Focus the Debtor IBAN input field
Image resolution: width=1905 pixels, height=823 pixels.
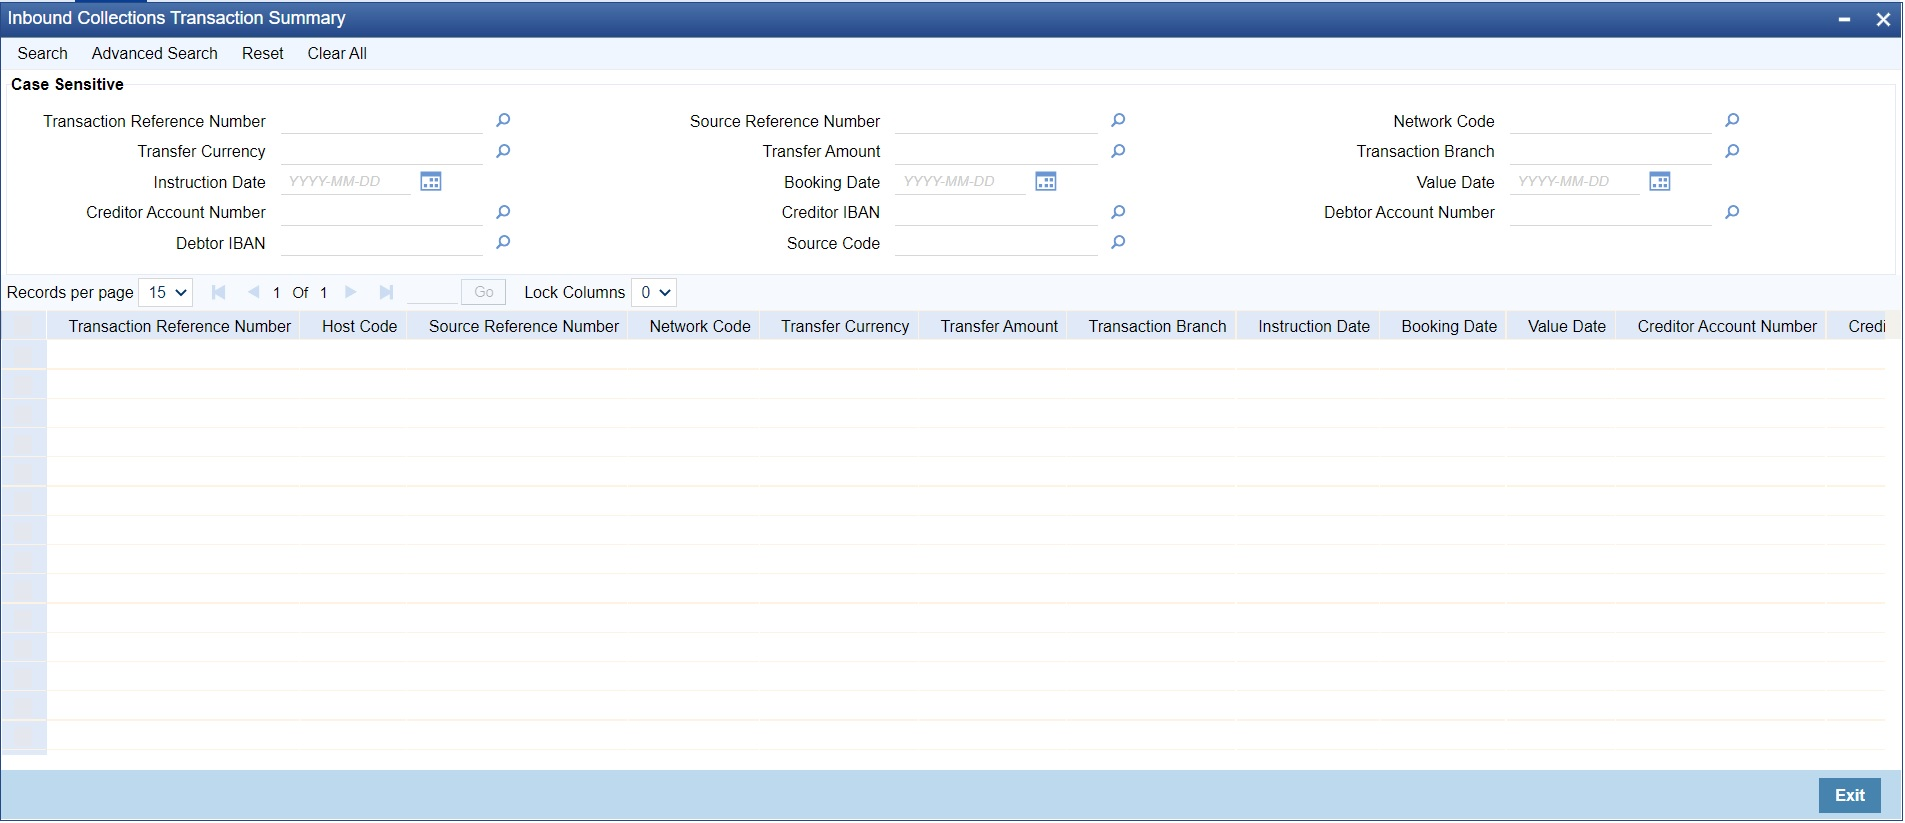point(382,243)
